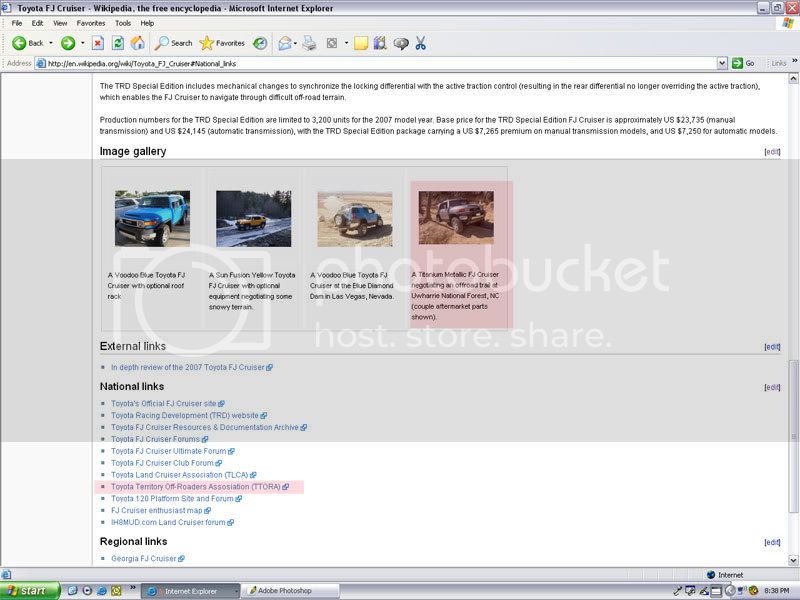
Task: Click the edit link for Image gallery
Action: 772,152
